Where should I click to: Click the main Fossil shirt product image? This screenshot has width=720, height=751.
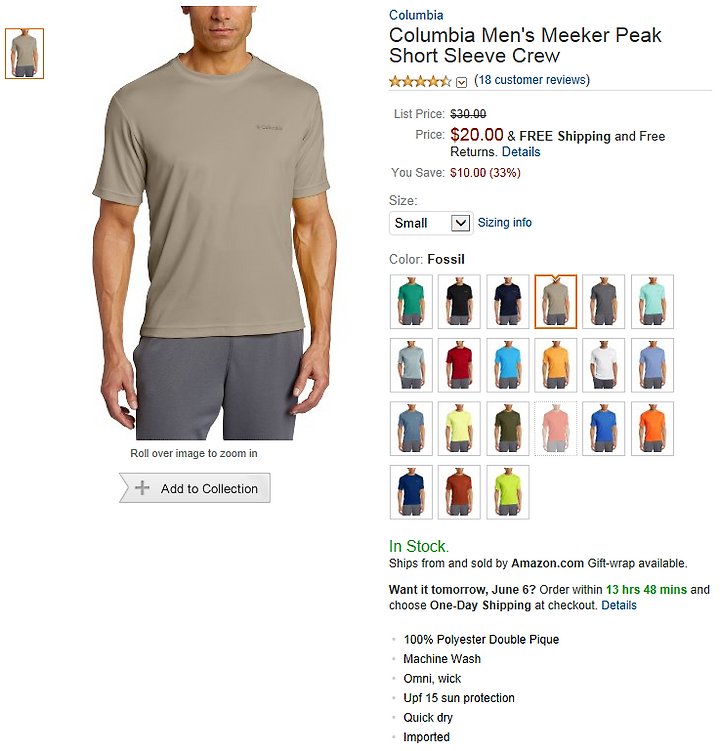215,223
